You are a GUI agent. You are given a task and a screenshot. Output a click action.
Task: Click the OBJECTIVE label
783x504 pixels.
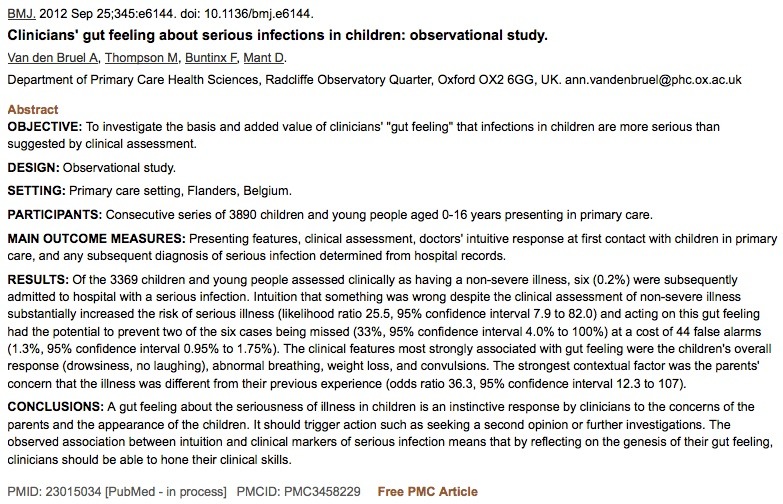tap(44, 127)
